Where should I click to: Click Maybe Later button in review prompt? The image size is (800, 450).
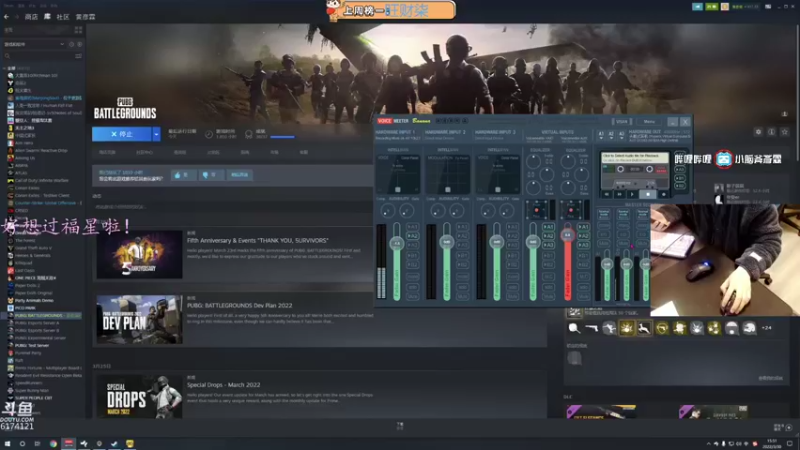click(x=239, y=175)
